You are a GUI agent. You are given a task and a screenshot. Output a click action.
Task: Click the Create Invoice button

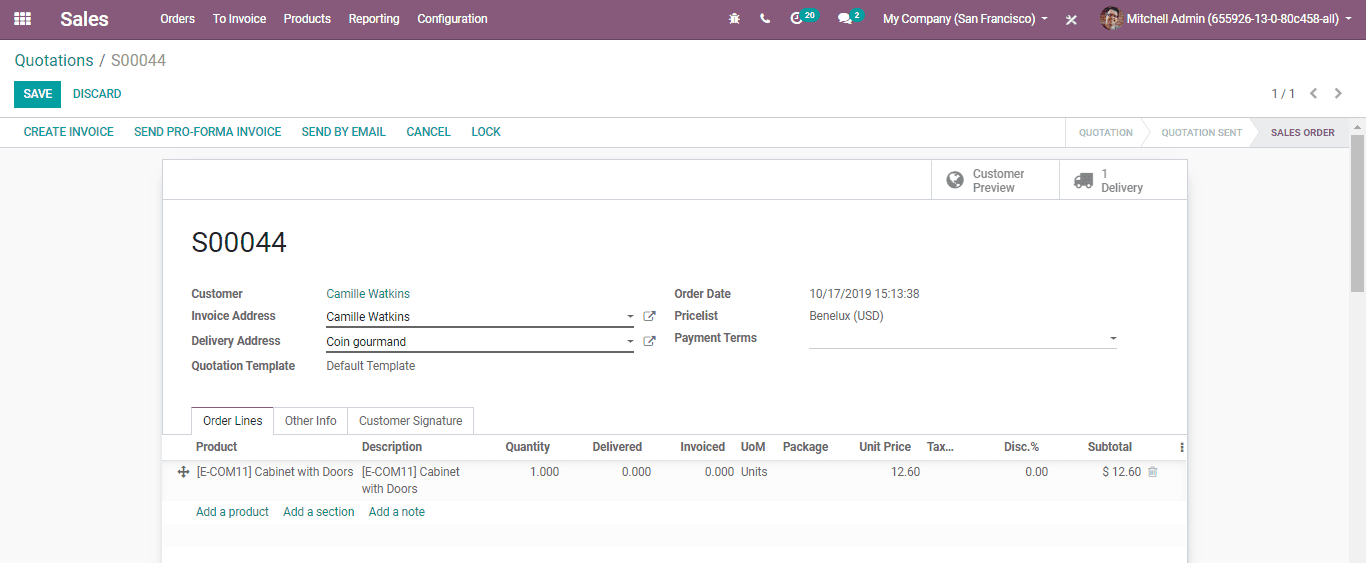pyautogui.click(x=69, y=132)
